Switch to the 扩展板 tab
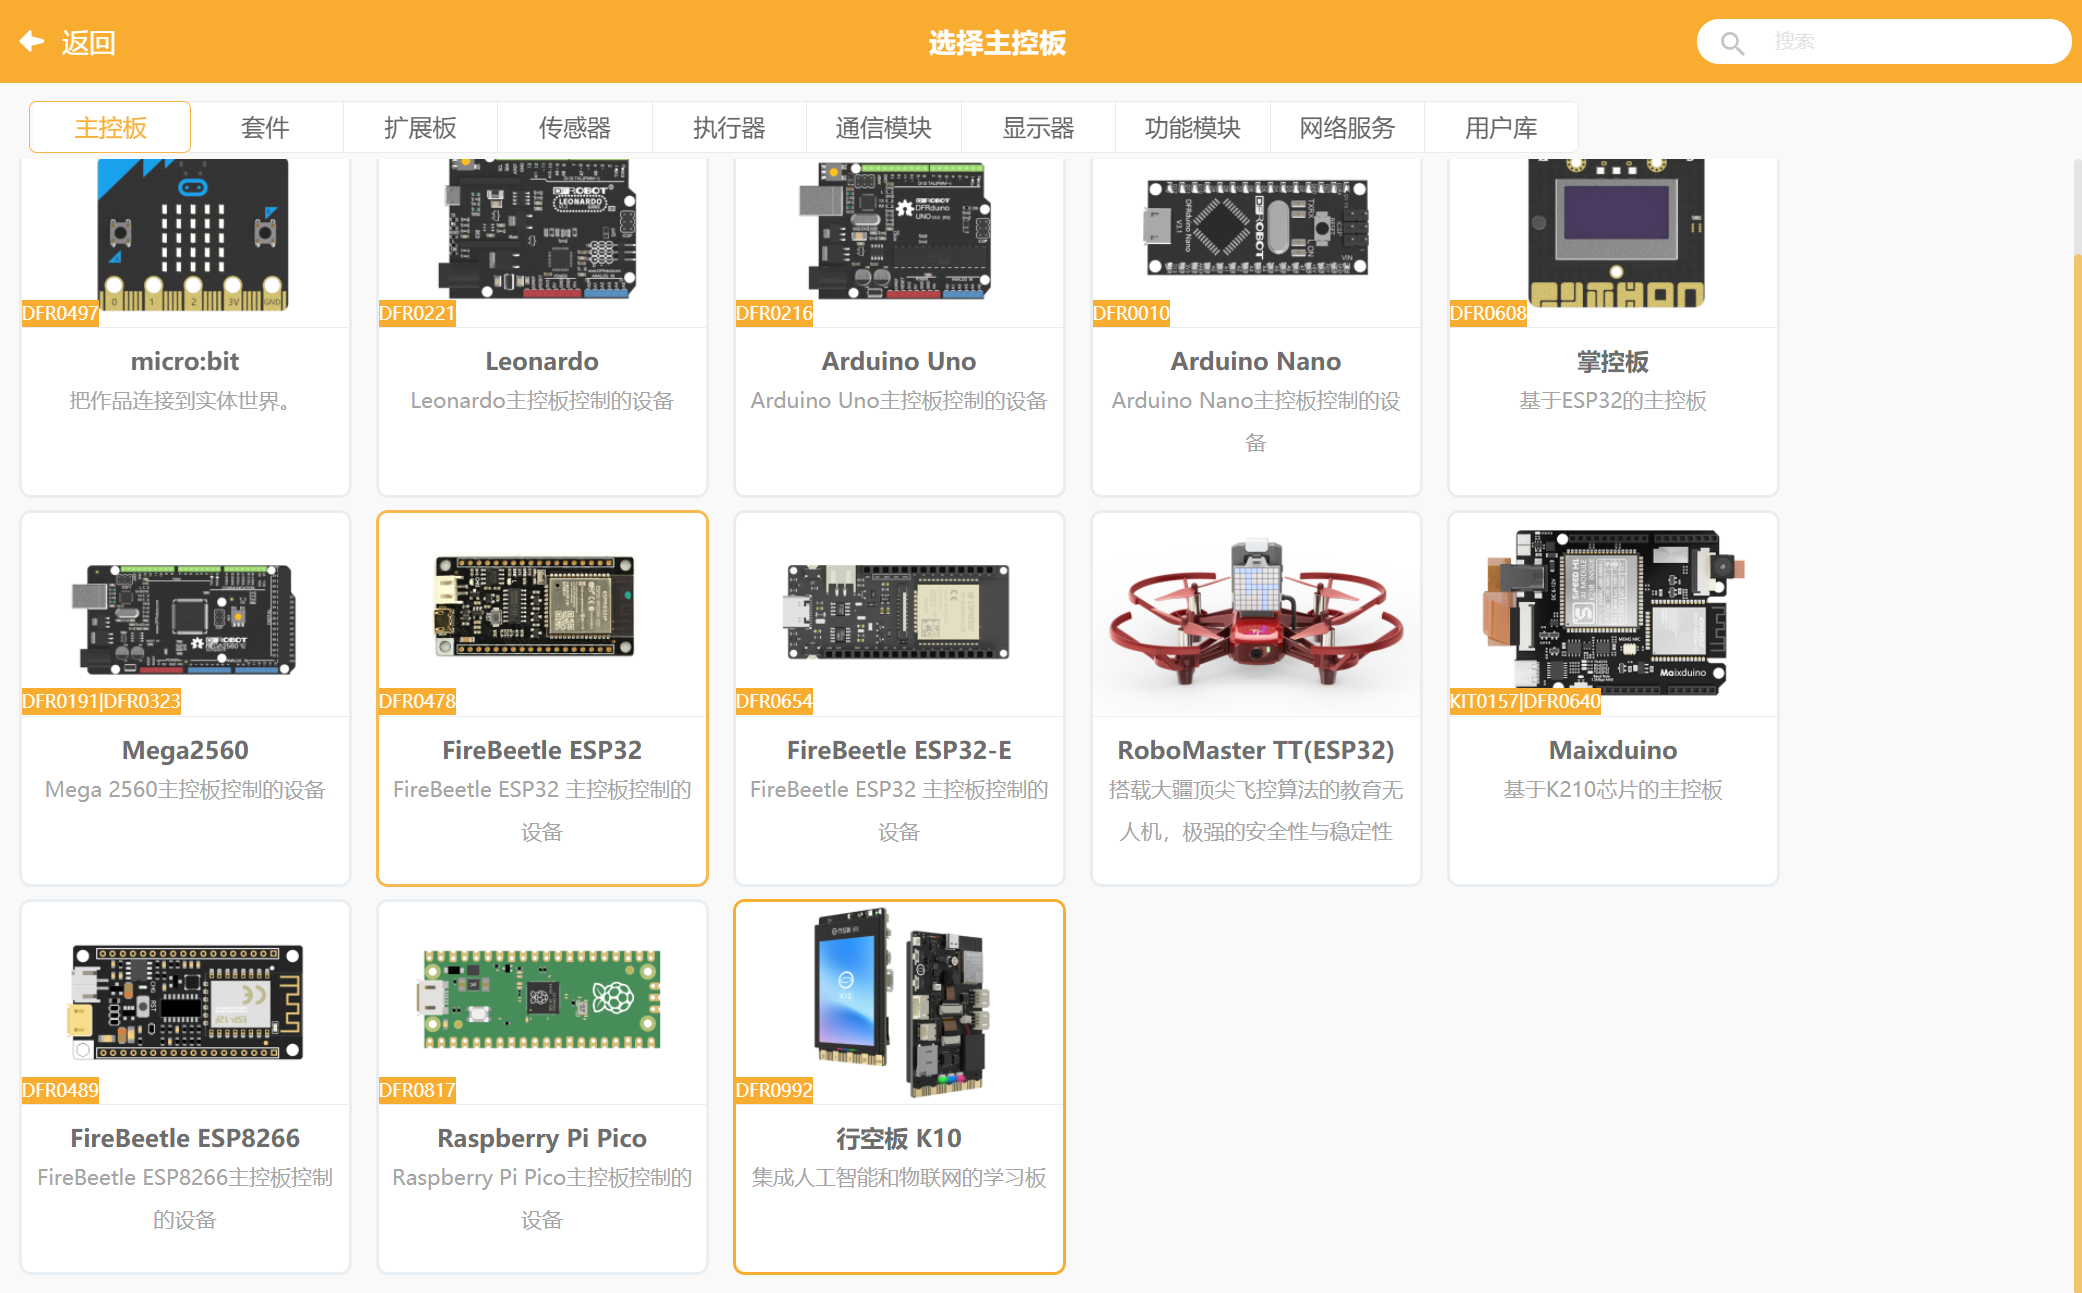This screenshot has height=1293, width=2082. coord(420,128)
